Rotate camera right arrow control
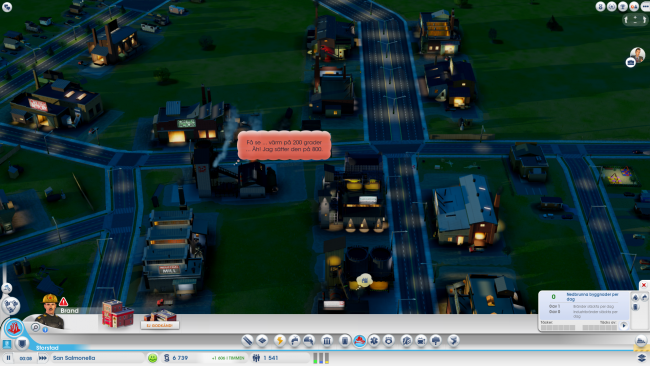 (644, 19)
